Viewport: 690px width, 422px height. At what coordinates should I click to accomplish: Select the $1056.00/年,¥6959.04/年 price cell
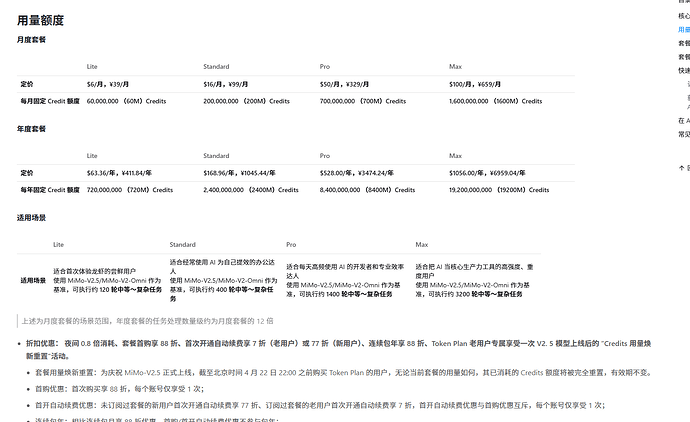488,173
